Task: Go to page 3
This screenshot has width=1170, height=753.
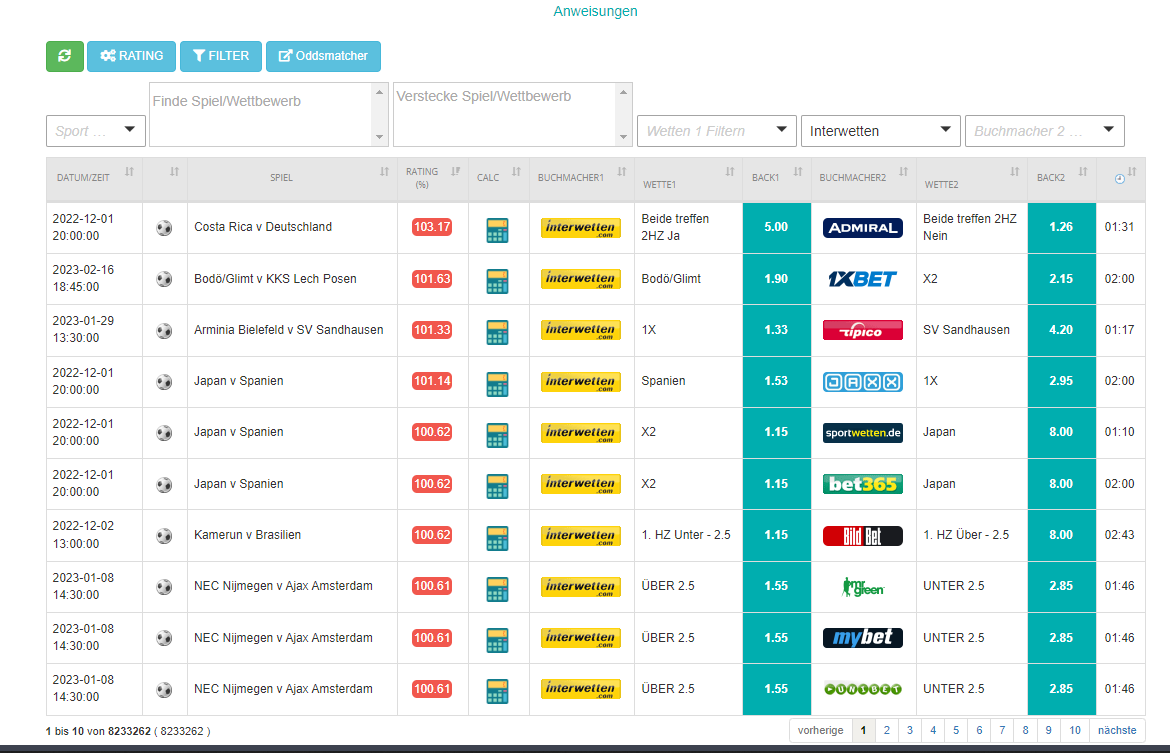Action: (910, 731)
